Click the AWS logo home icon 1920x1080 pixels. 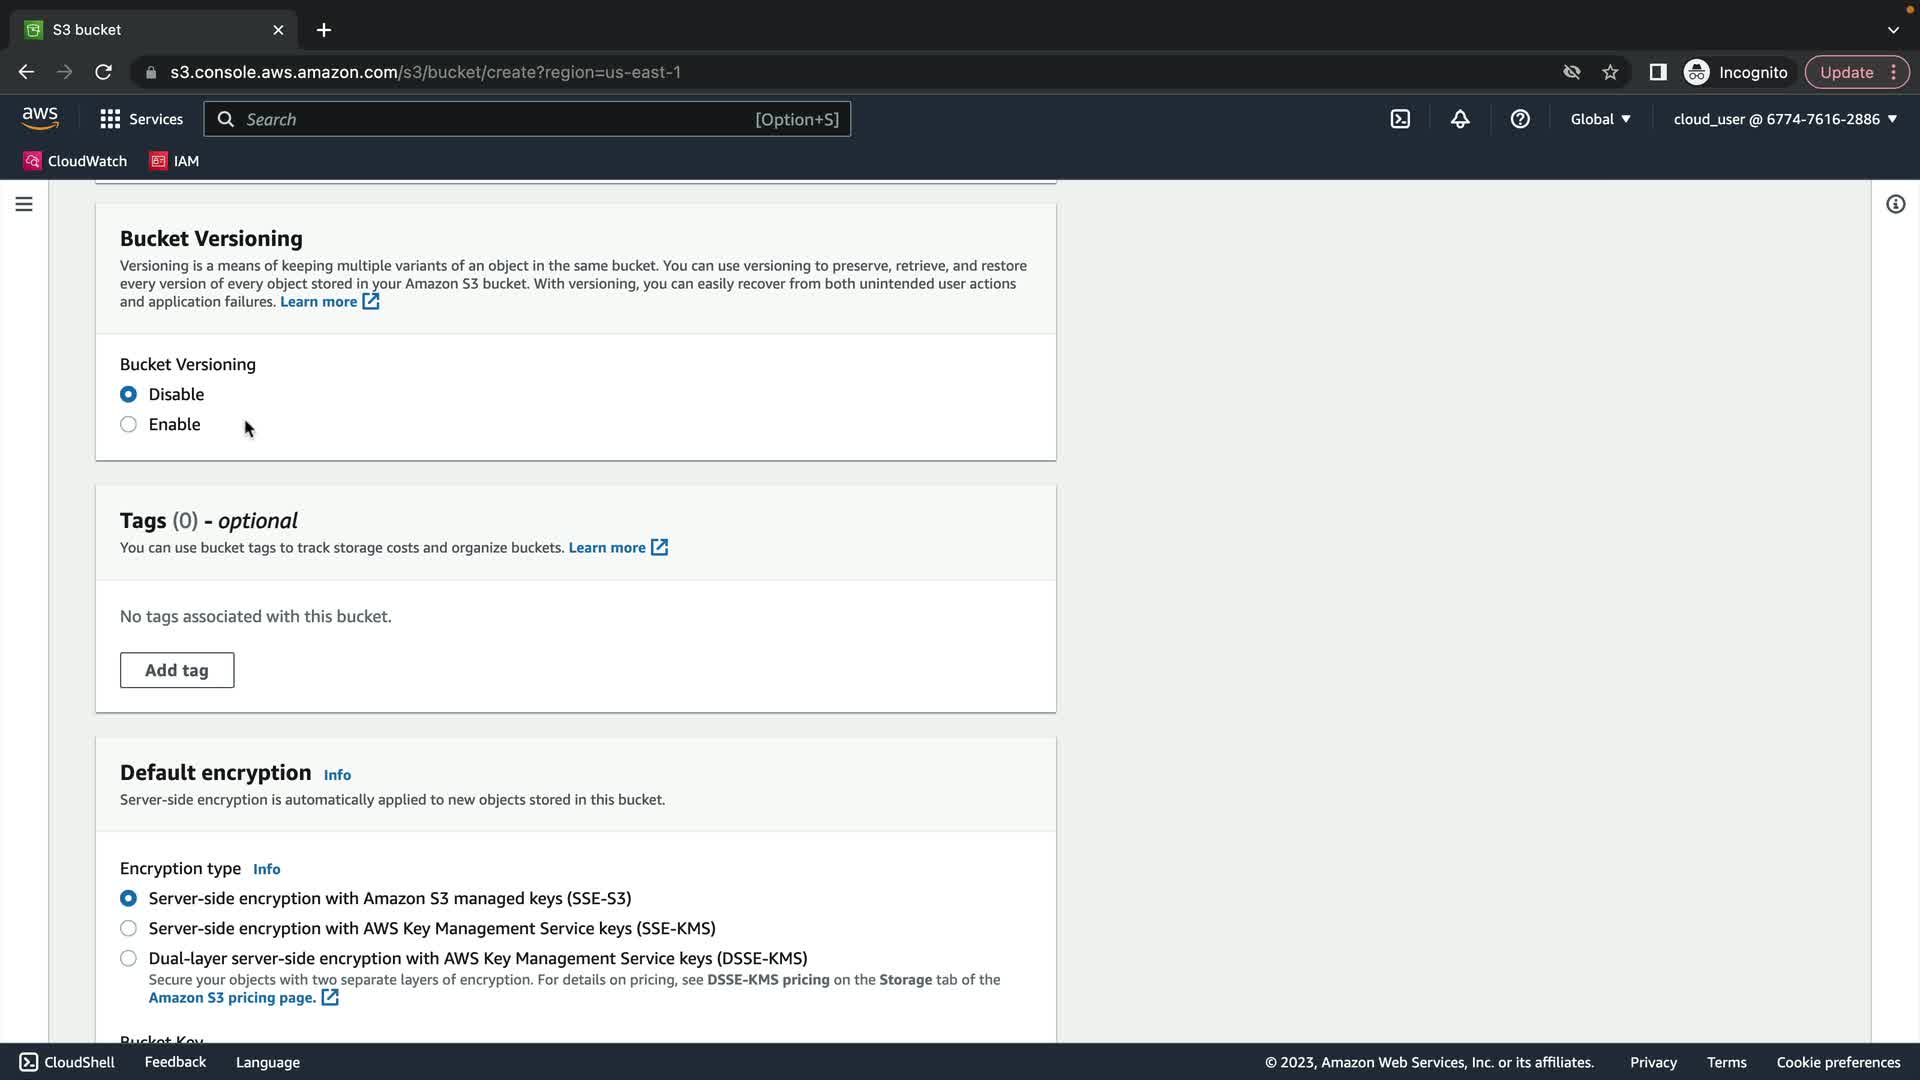tap(40, 118)
